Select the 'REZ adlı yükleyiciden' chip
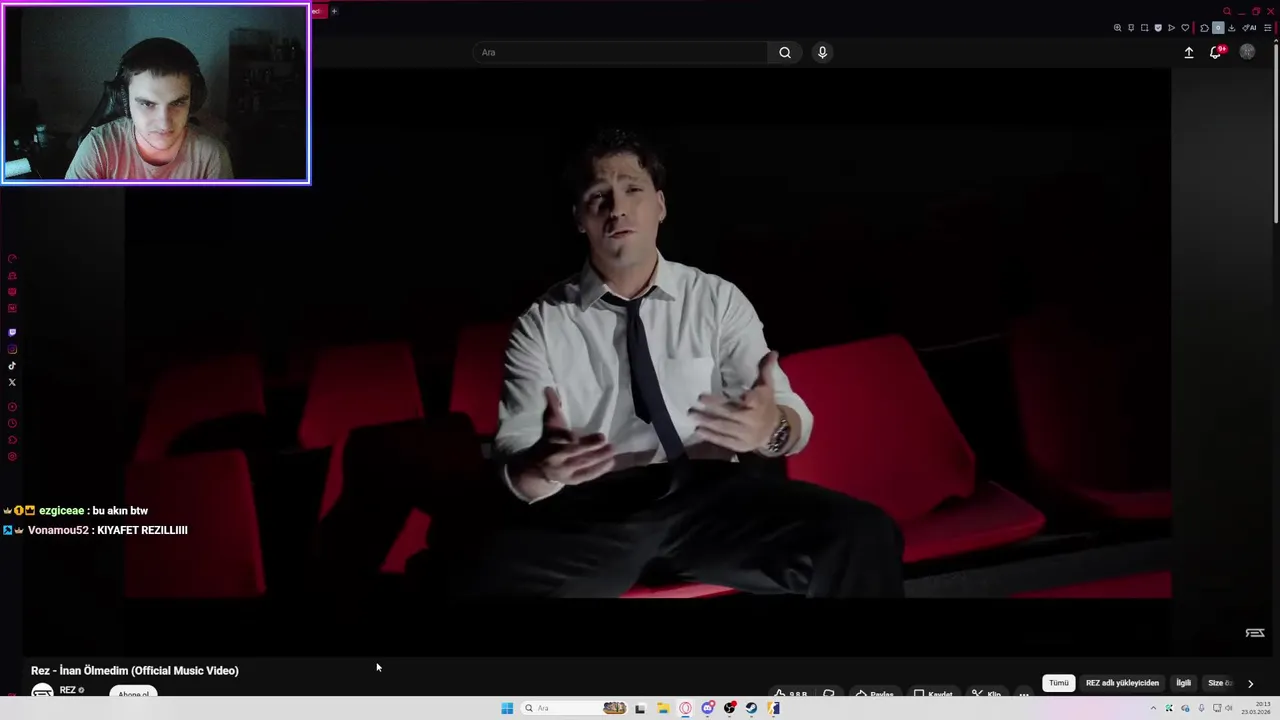 1122,683
